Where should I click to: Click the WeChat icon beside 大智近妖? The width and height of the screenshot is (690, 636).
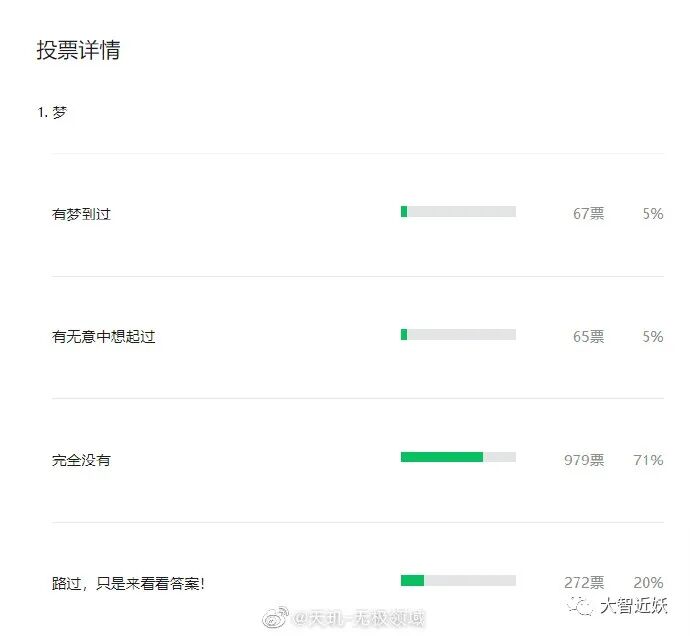pyautogui.click(x=580, y=606)
